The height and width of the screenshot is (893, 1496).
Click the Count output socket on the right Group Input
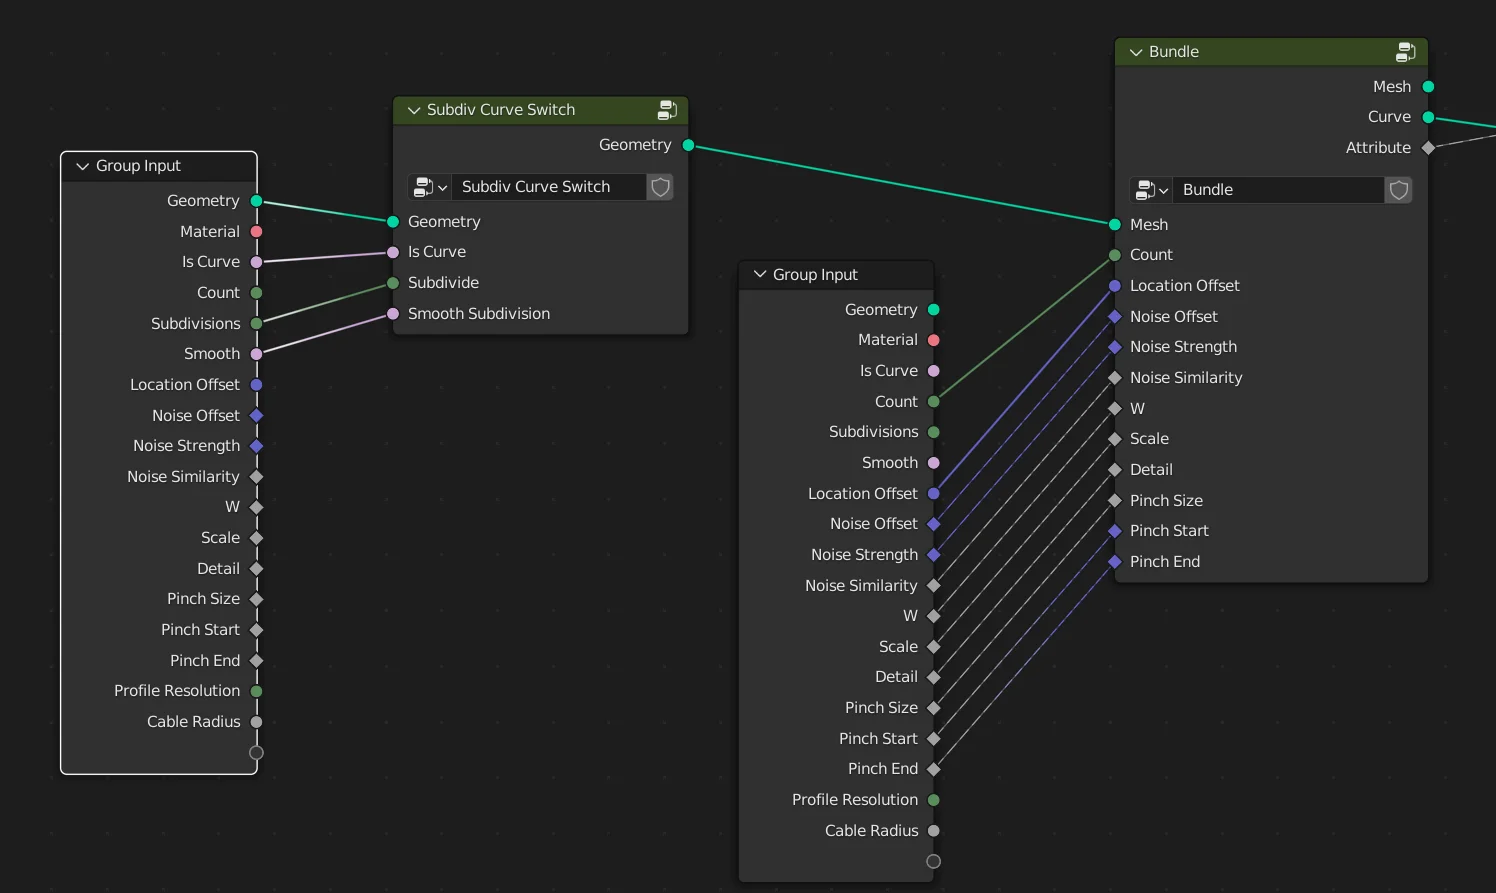coord(933,401)
